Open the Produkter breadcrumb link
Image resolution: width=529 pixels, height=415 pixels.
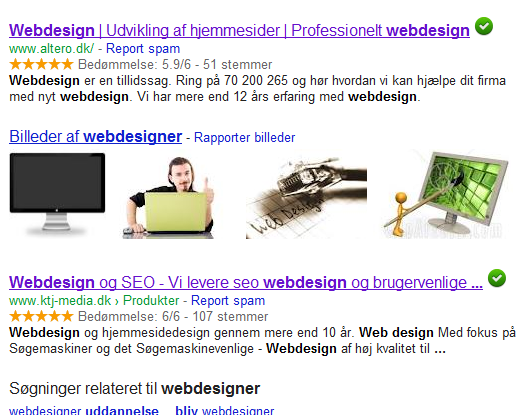pos(151,301)
